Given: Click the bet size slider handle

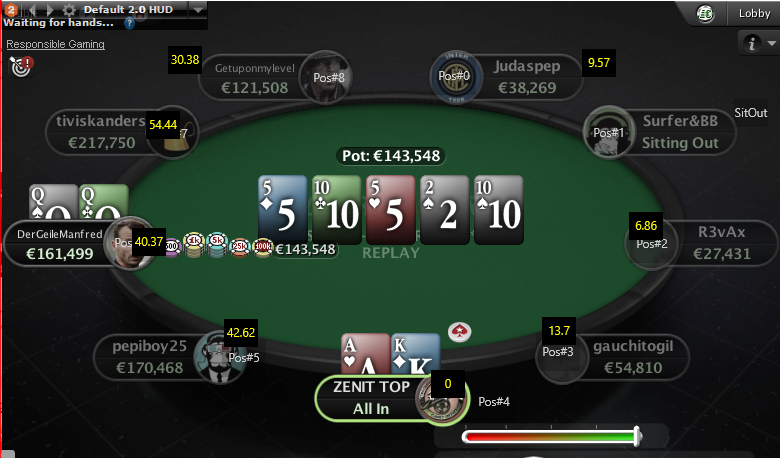Looking at the screenshot, I should (x=637, y=436).
